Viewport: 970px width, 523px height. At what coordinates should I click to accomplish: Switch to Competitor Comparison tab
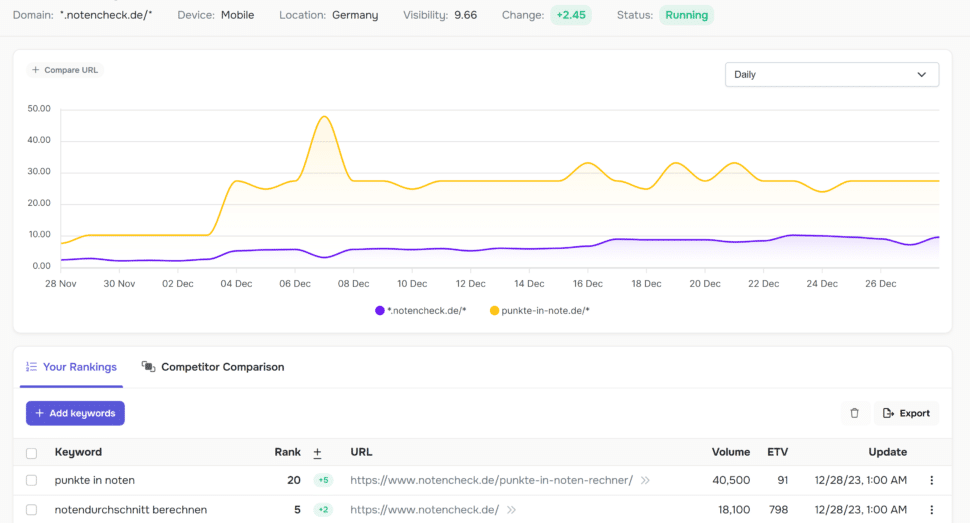coord(213,367)
